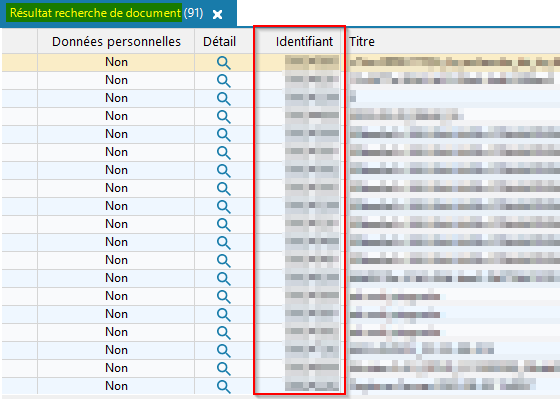
Task: Open detail magnifier in fifth row
Action: tap(224, 135)
